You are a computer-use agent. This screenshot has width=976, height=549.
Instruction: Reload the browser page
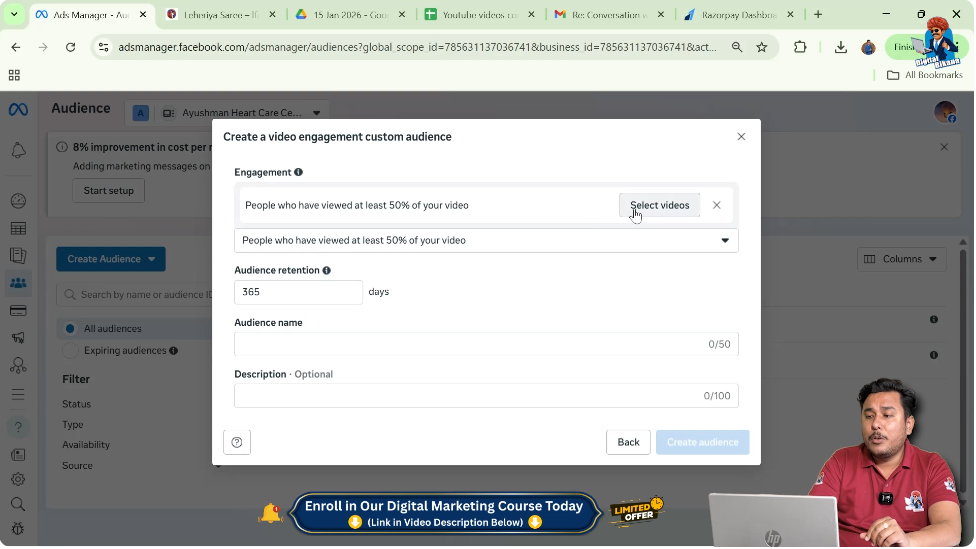[x=70, y=47]
